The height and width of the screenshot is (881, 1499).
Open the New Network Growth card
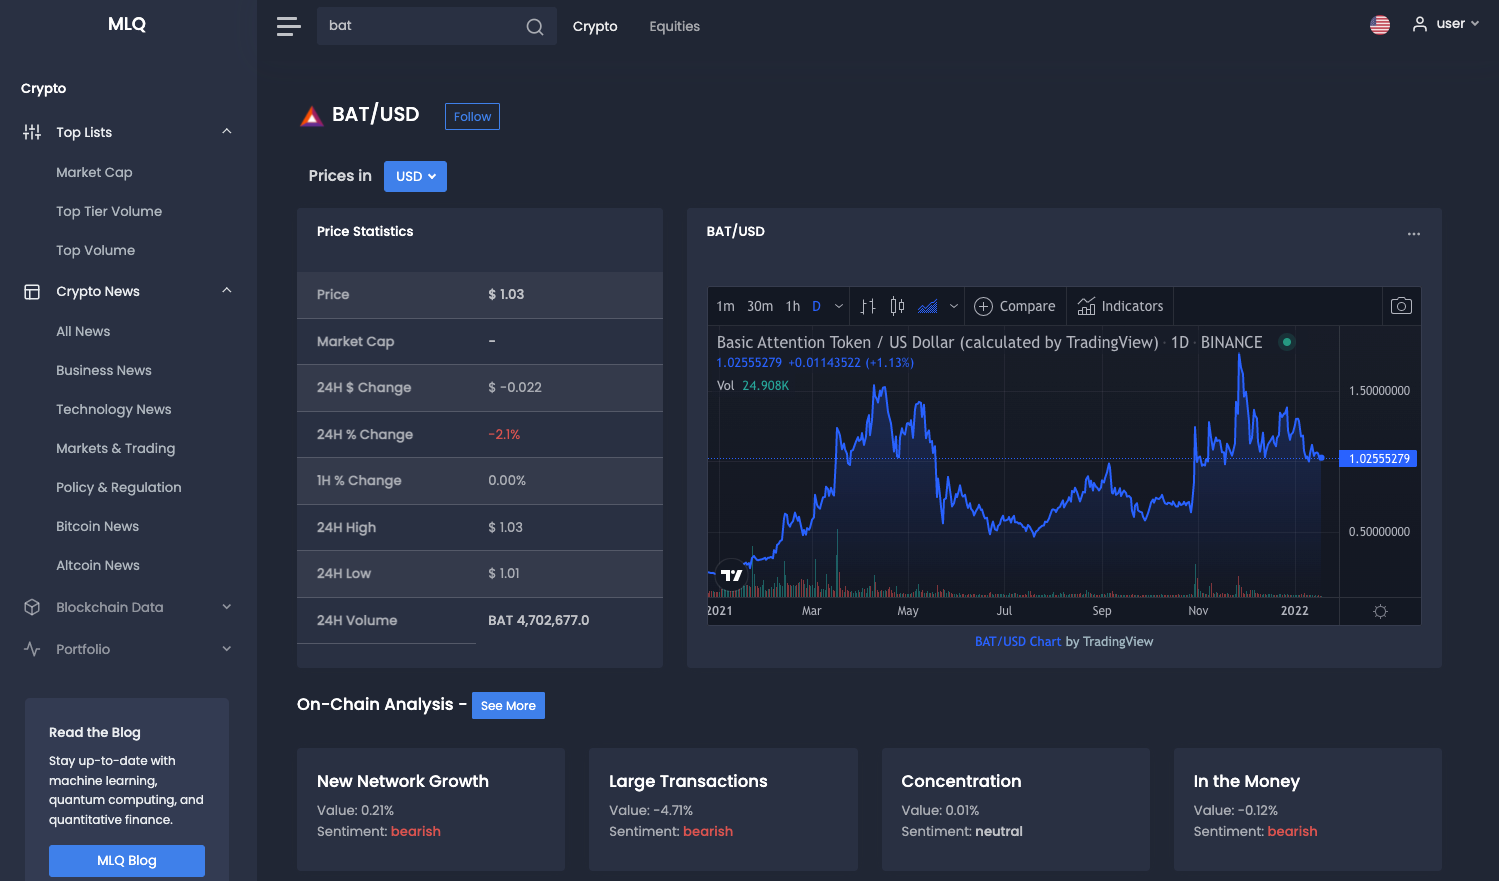[431, 809]
